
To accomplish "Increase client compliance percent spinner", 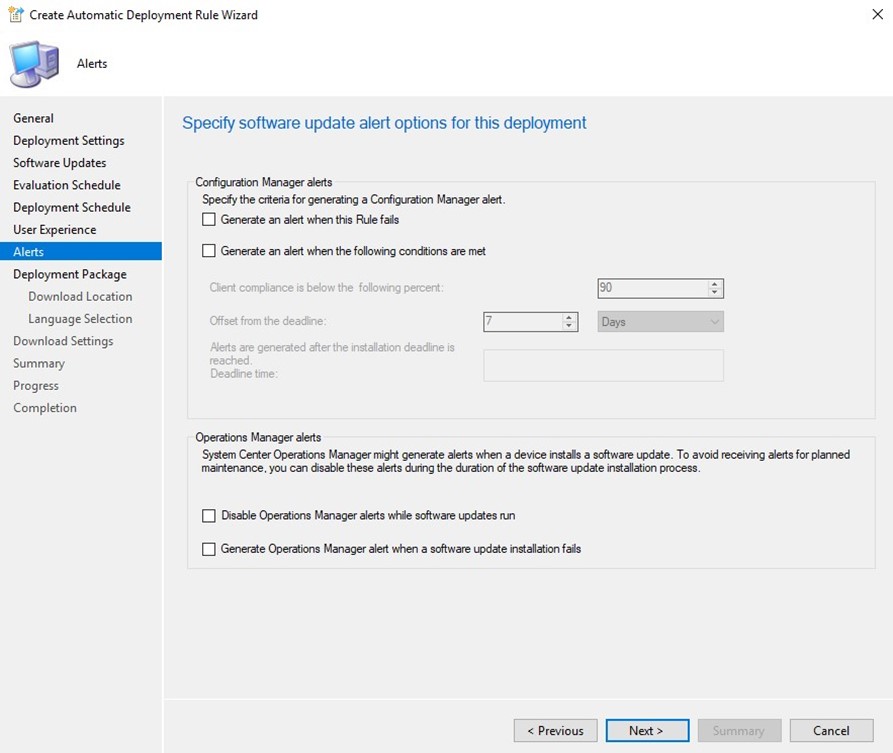I will [x=715, y=284].
